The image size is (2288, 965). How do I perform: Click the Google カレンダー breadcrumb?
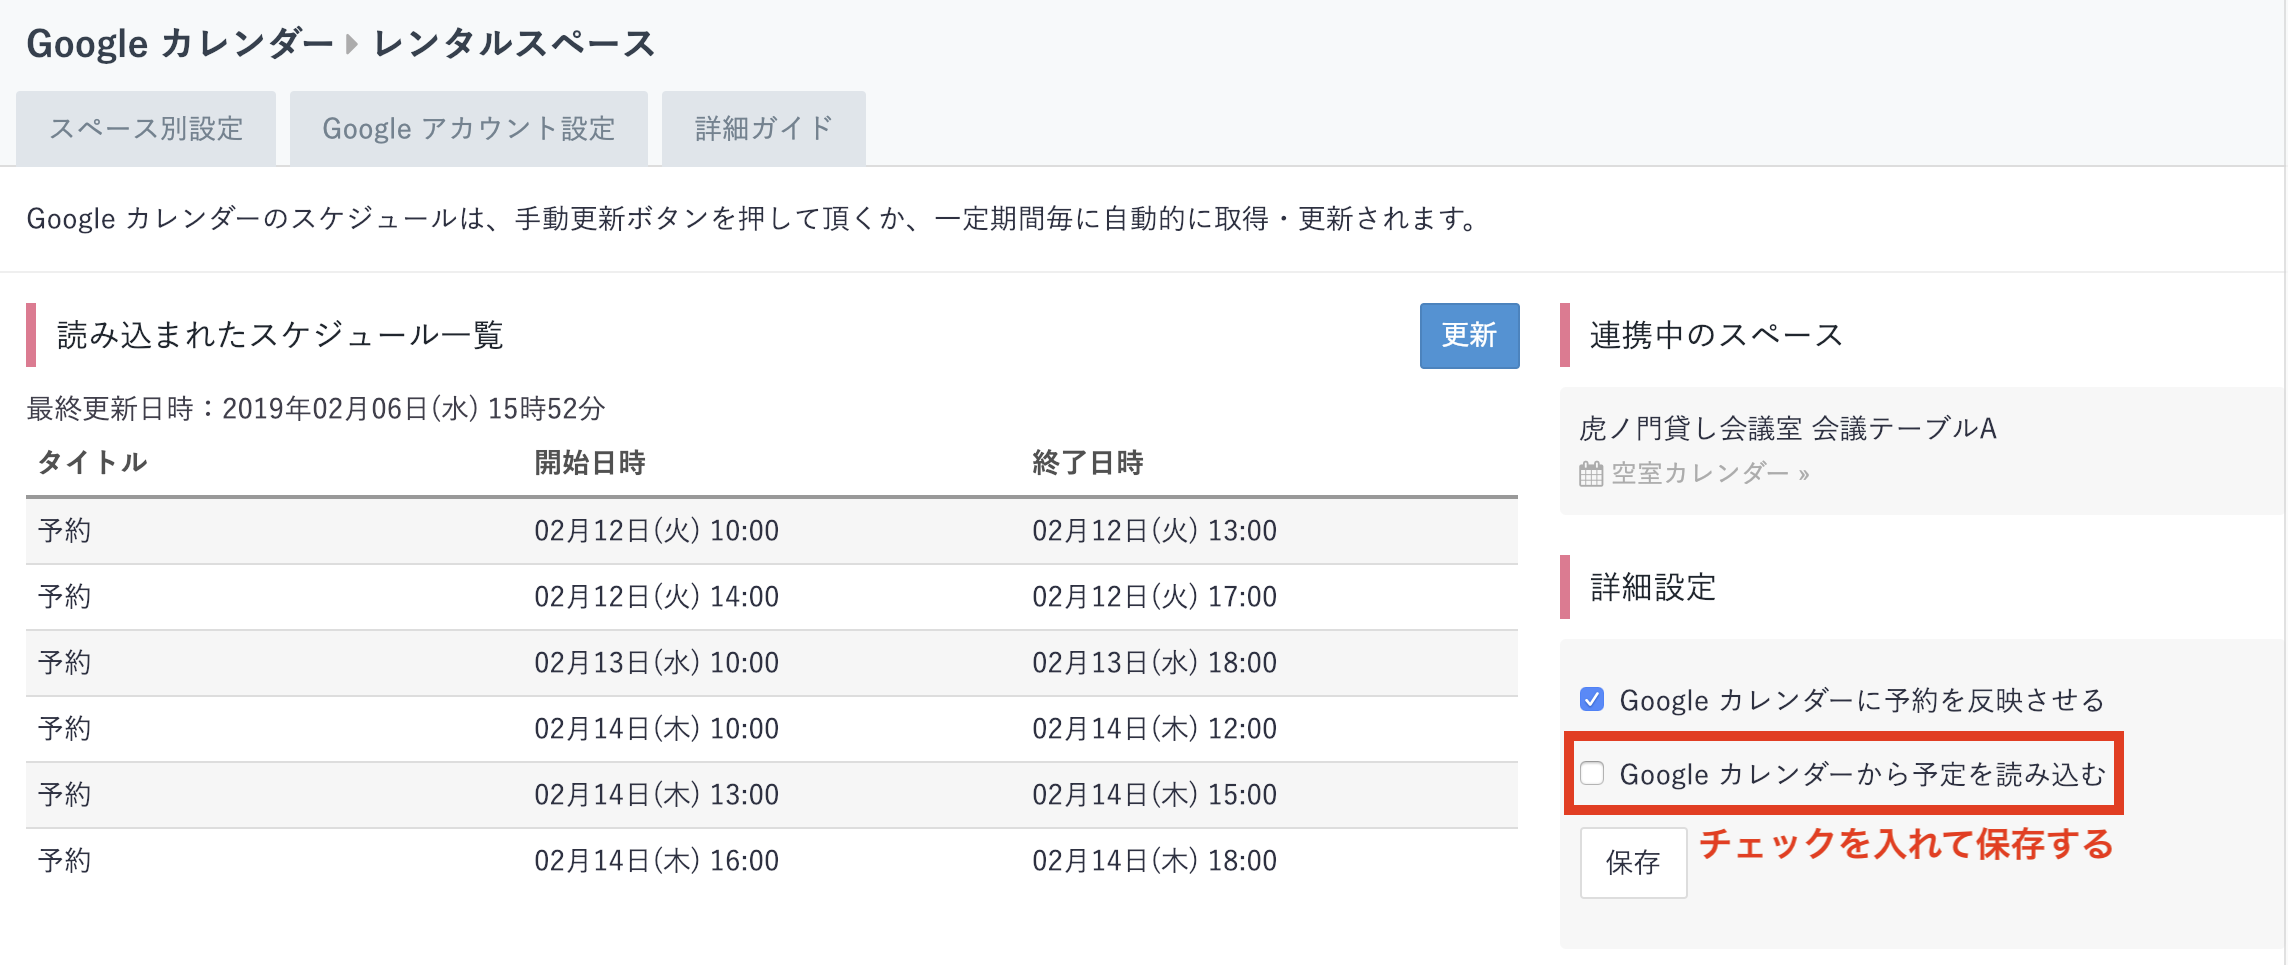click(179, 44)
